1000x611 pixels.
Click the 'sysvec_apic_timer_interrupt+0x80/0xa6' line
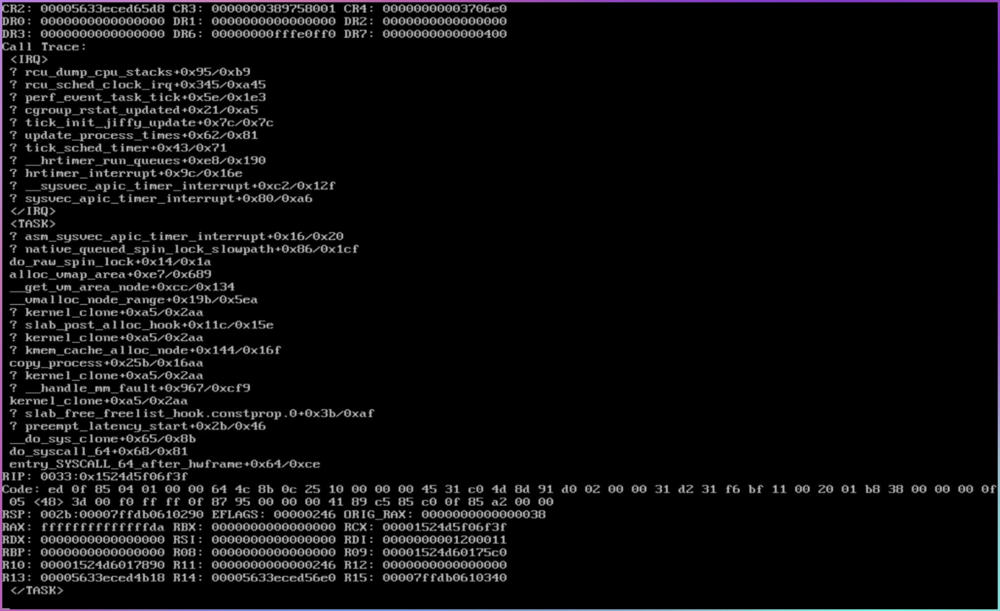161,198
